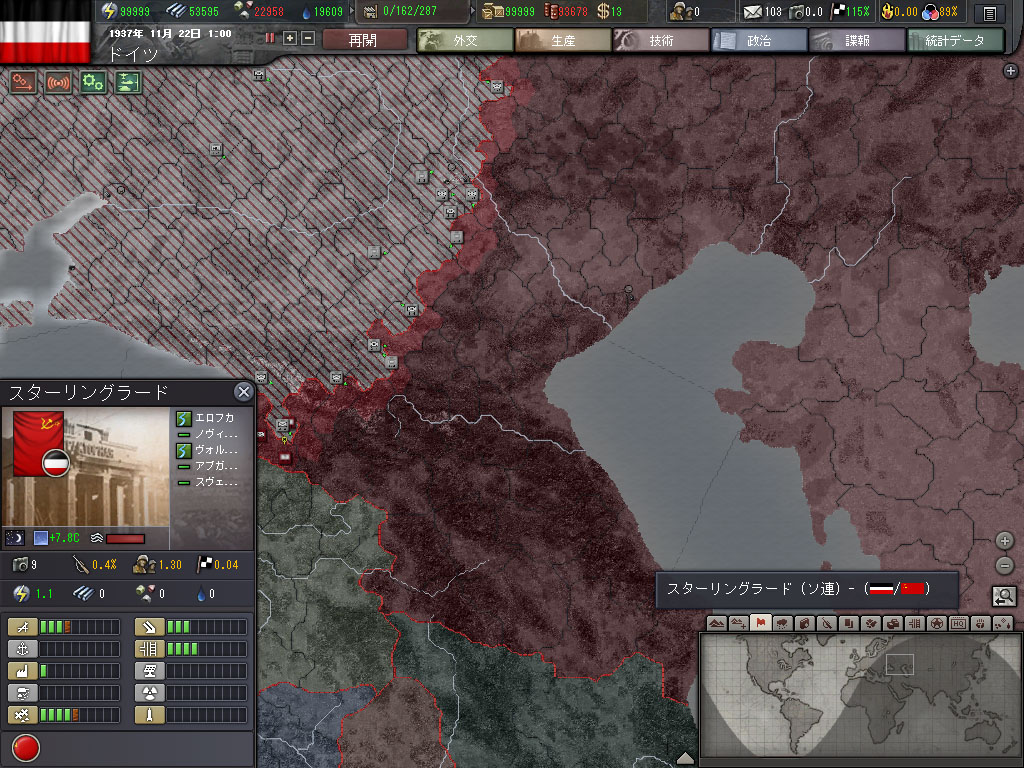Open the 諜報 intelligence tab
Screen dimensions: 1024x768
tap(856, 40)
